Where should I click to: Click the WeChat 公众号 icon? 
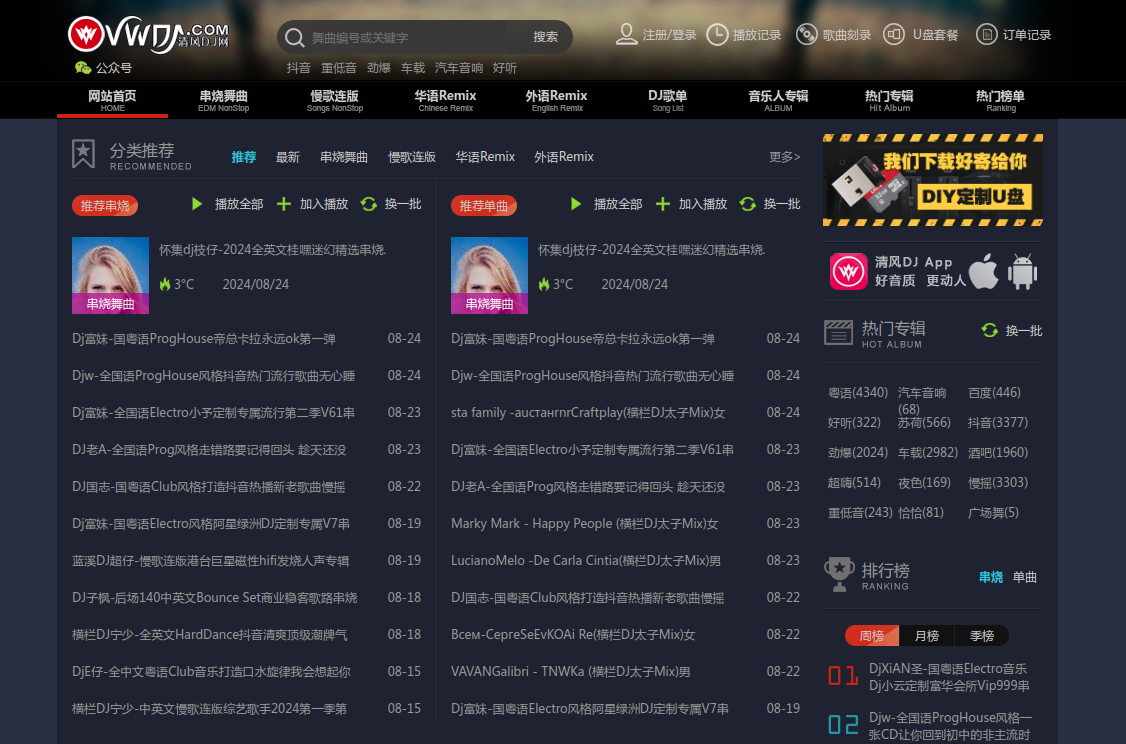(83, 68)
